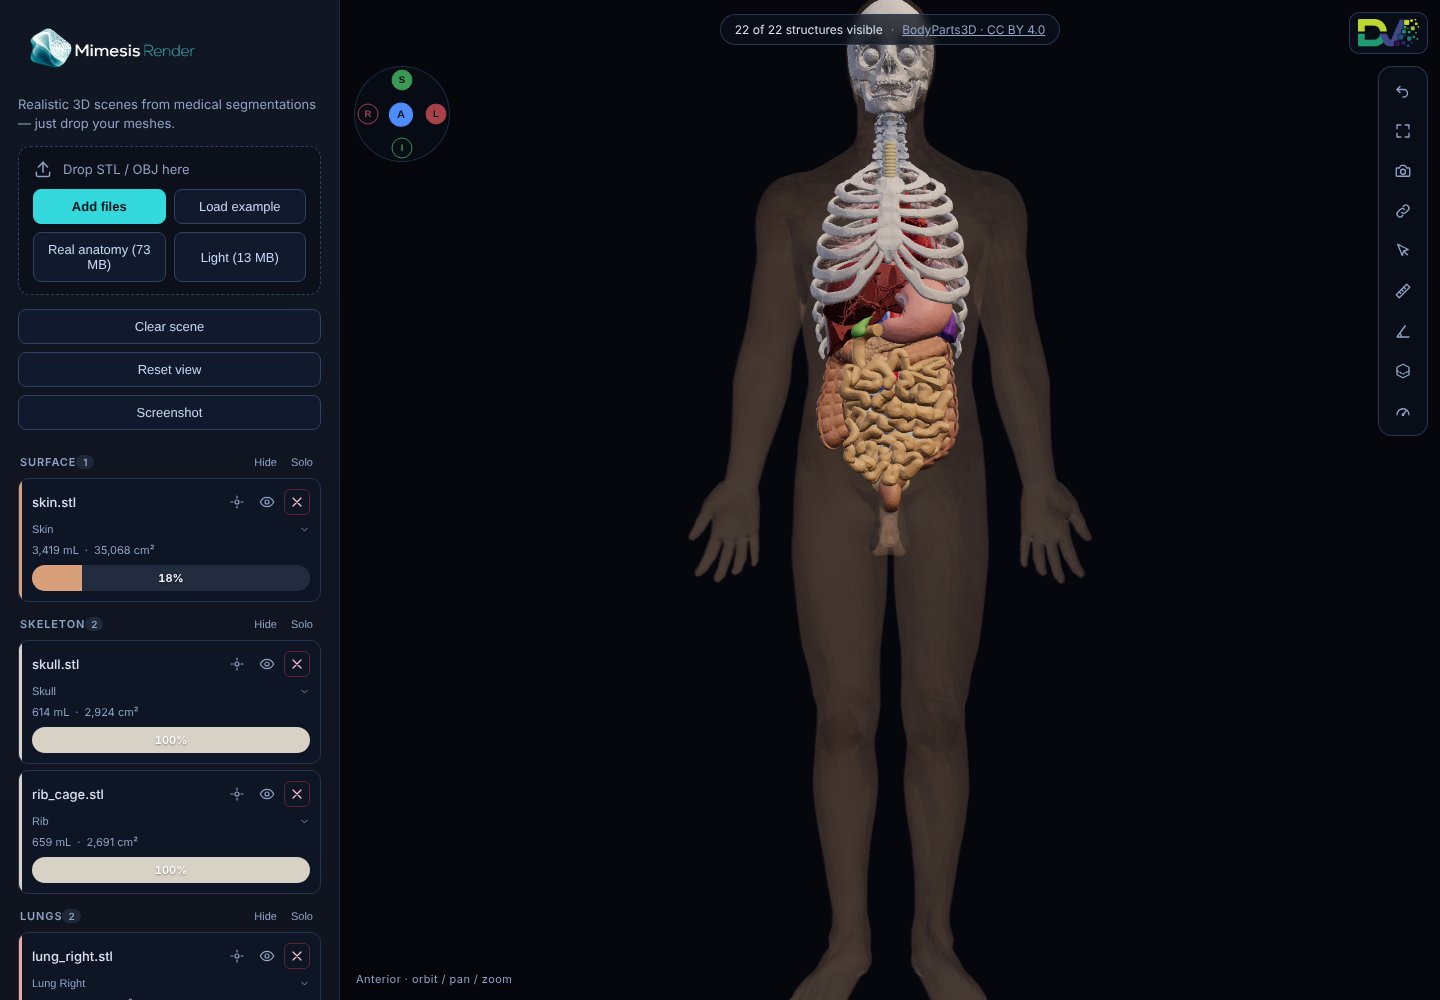Screen dimensions: 1440x1000
Task: Capture the view with the camera icon
Action: (x=1403, y=171)
